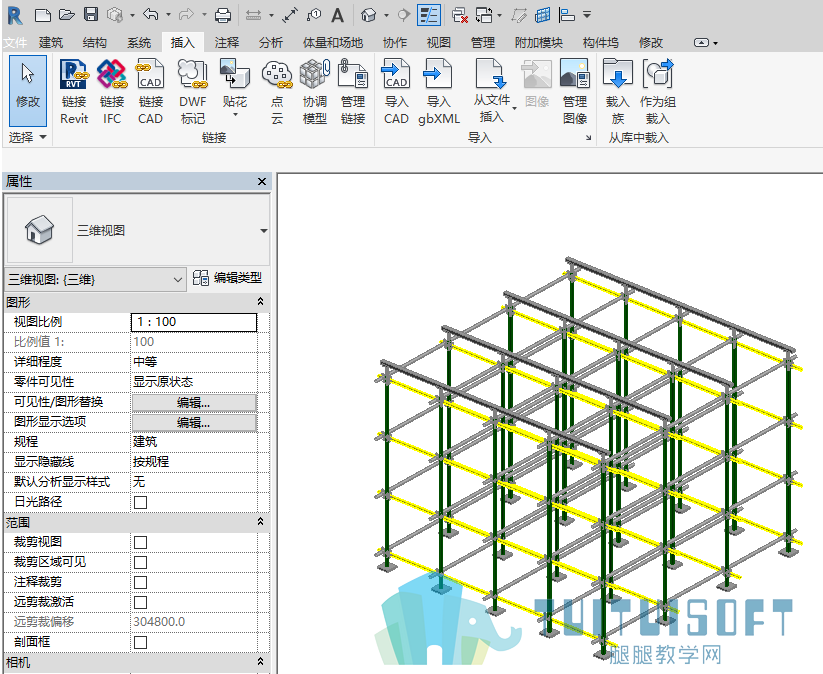
Task: Open the 视图 ribbon tab
Action: pyautogui.click(x=439, y=43)
